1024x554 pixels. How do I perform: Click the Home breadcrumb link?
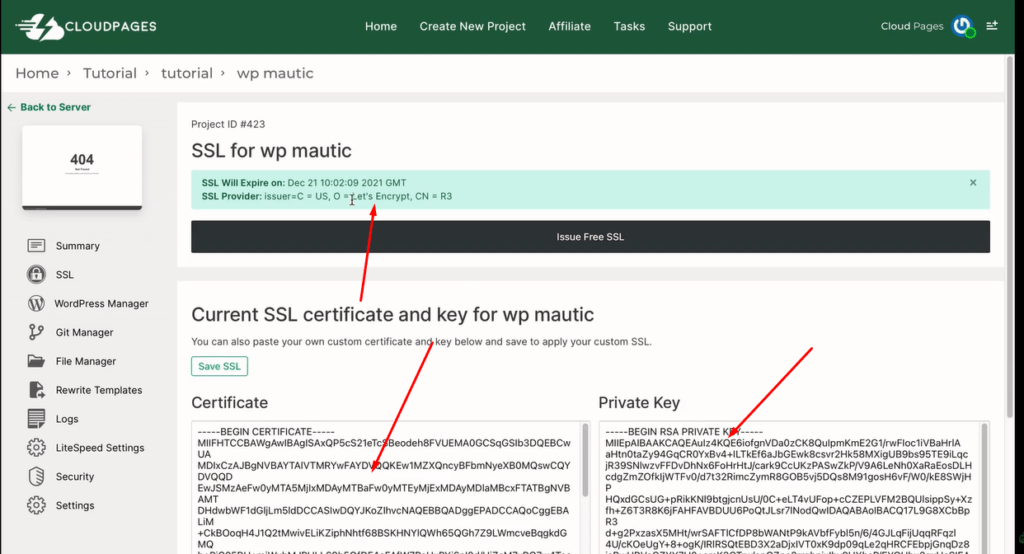click(x=37, y=73)
